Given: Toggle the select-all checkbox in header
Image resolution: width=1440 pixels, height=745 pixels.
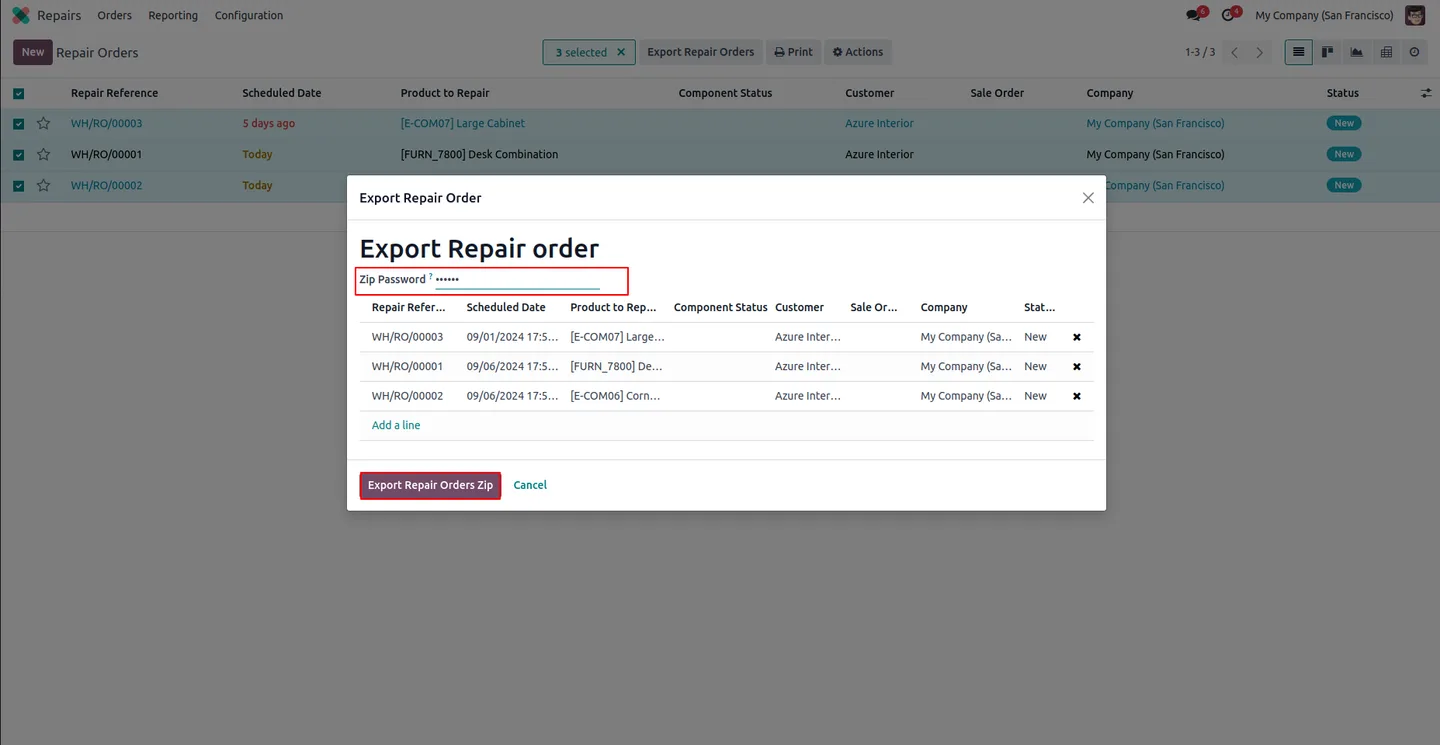Looking at the screenshot, I should point(18,93).
